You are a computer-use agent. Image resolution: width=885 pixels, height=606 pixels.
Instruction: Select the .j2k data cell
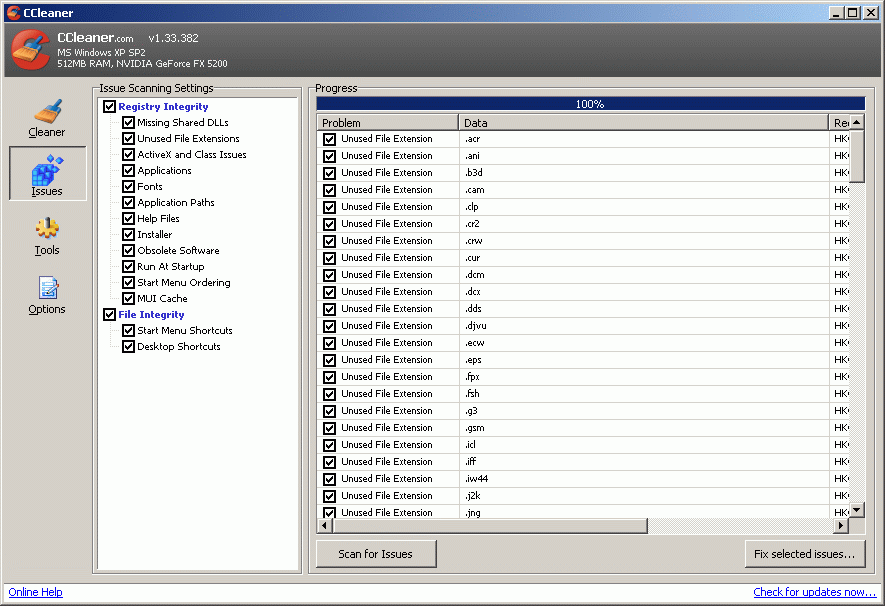click(644, 495)
